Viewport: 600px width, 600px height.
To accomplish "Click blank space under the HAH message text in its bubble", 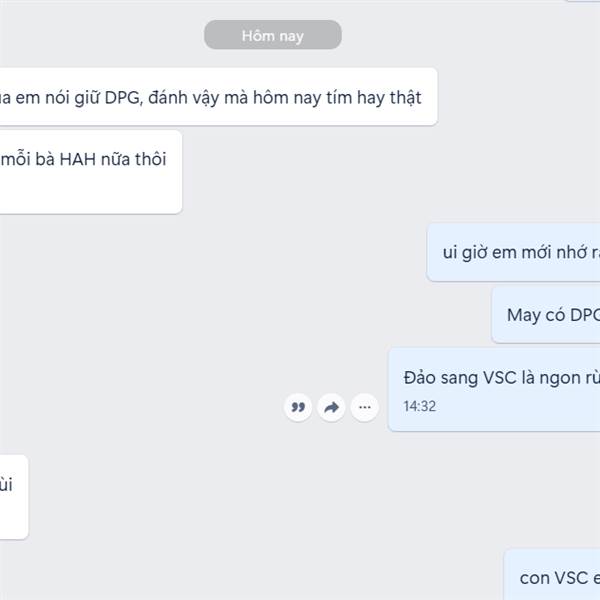I will (x=91, y=192).
